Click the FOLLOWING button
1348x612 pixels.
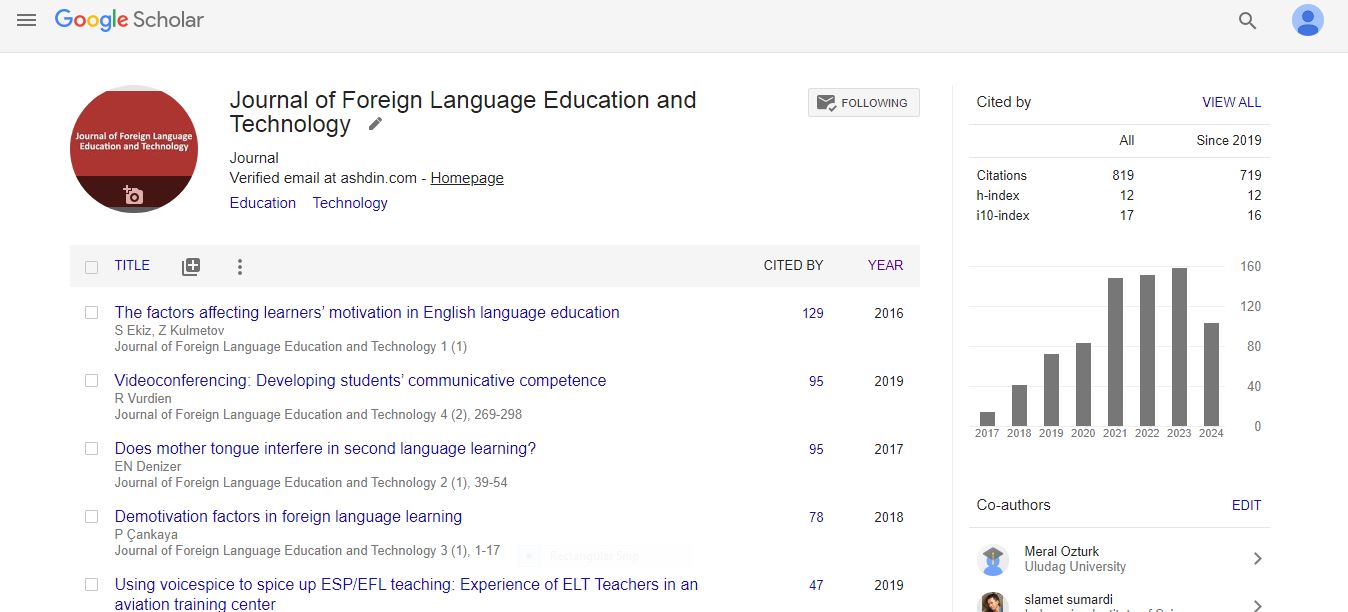tap(863, 103)
